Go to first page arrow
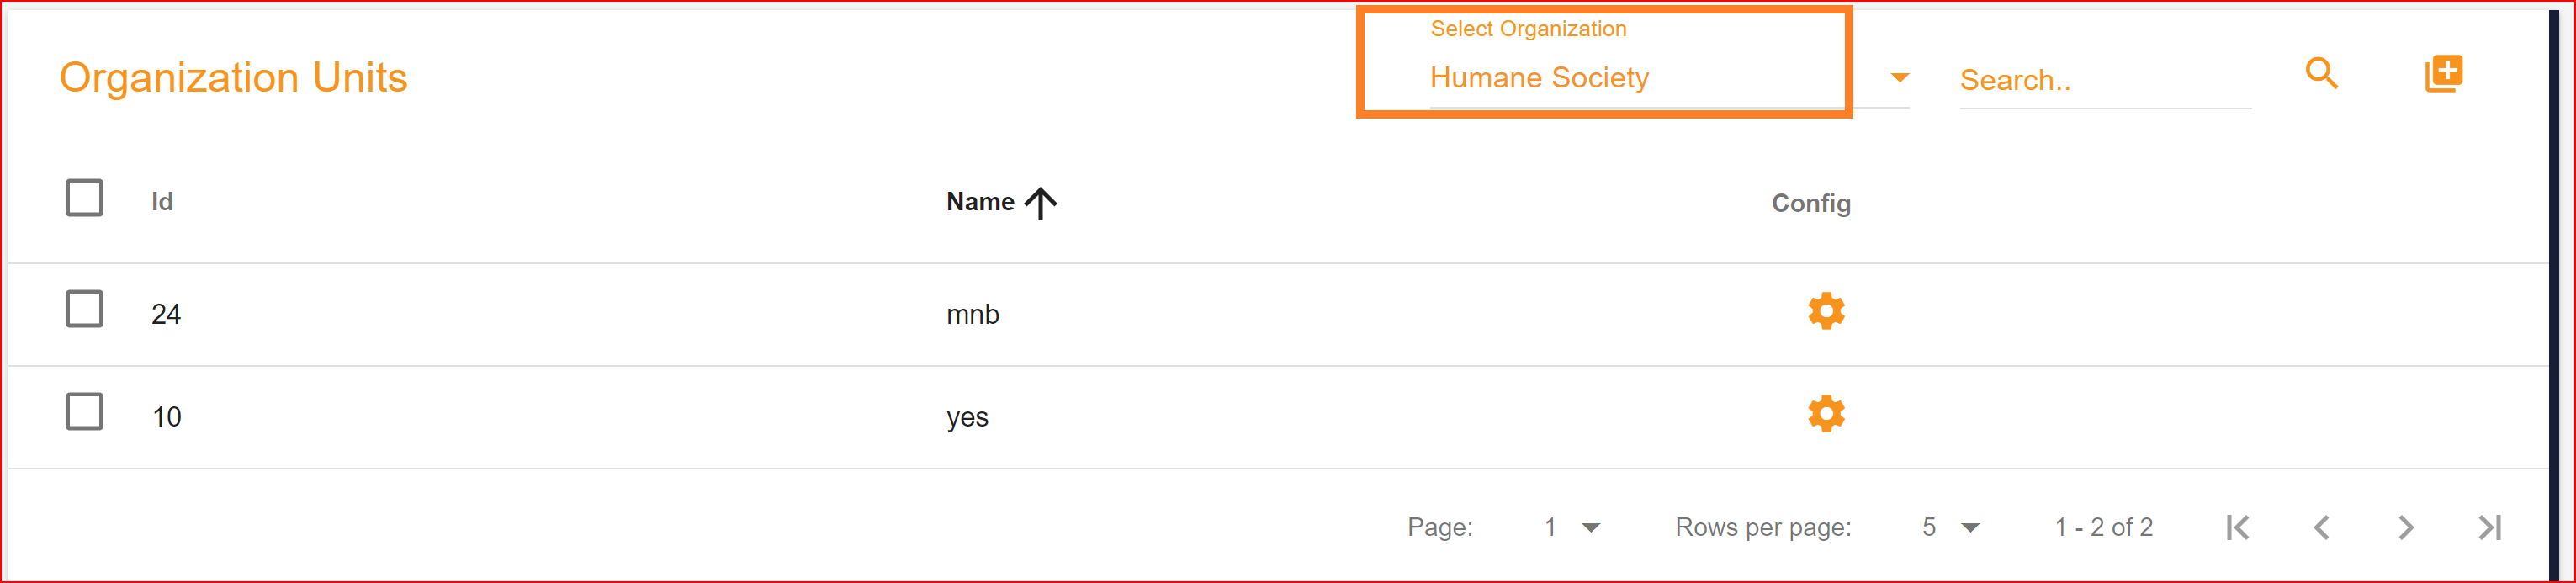This screenshot has height=583, width=2576. click(x=2238, y=527)
